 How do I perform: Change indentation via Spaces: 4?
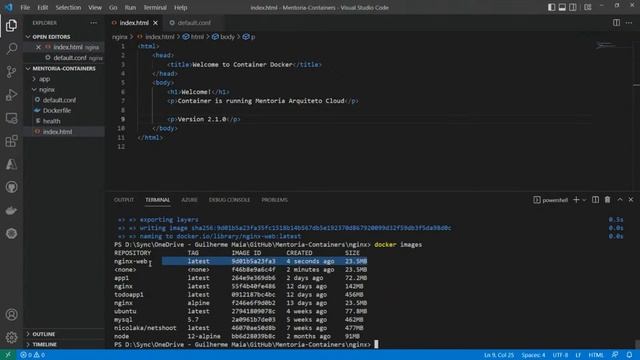point(533,355)
